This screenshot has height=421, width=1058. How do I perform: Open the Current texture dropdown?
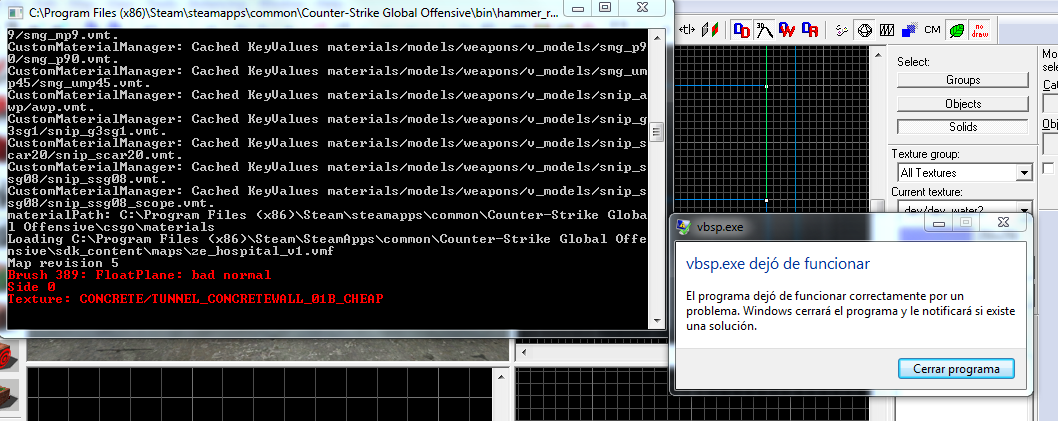pos(1023,208)
